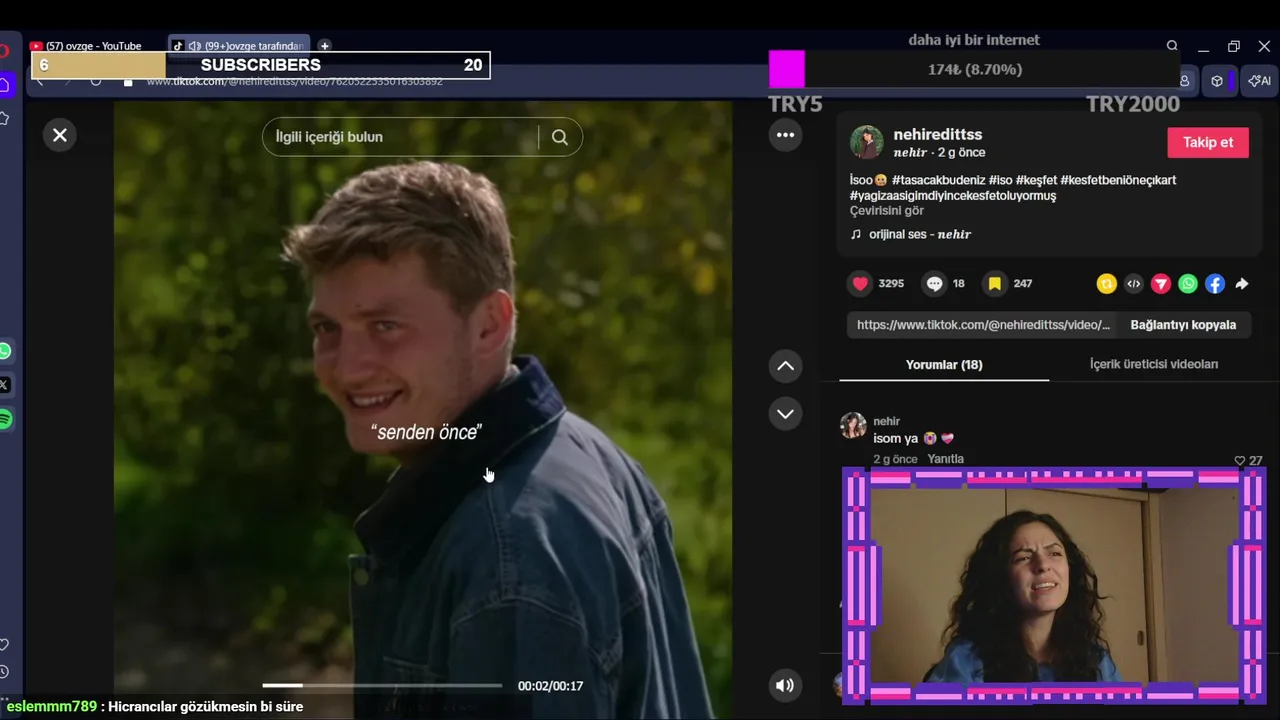
Task: Open the #keşfet hashtag
Action: [x=1036, y=180]
